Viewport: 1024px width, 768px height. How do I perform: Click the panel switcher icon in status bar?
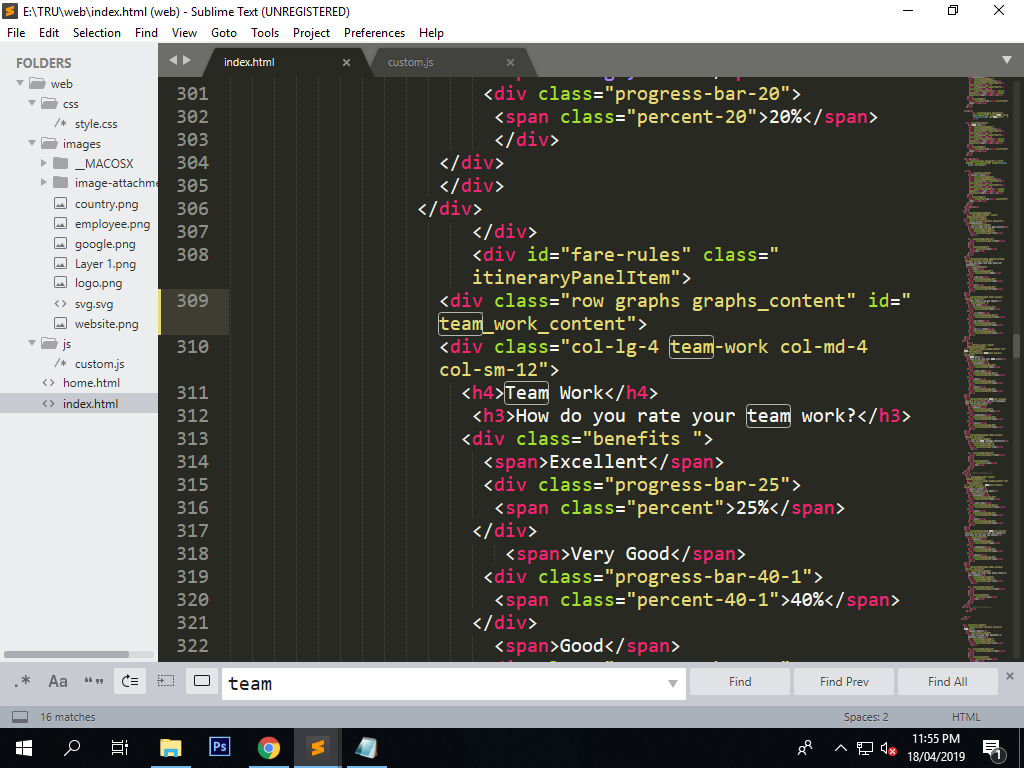click(x=19, y=717)
